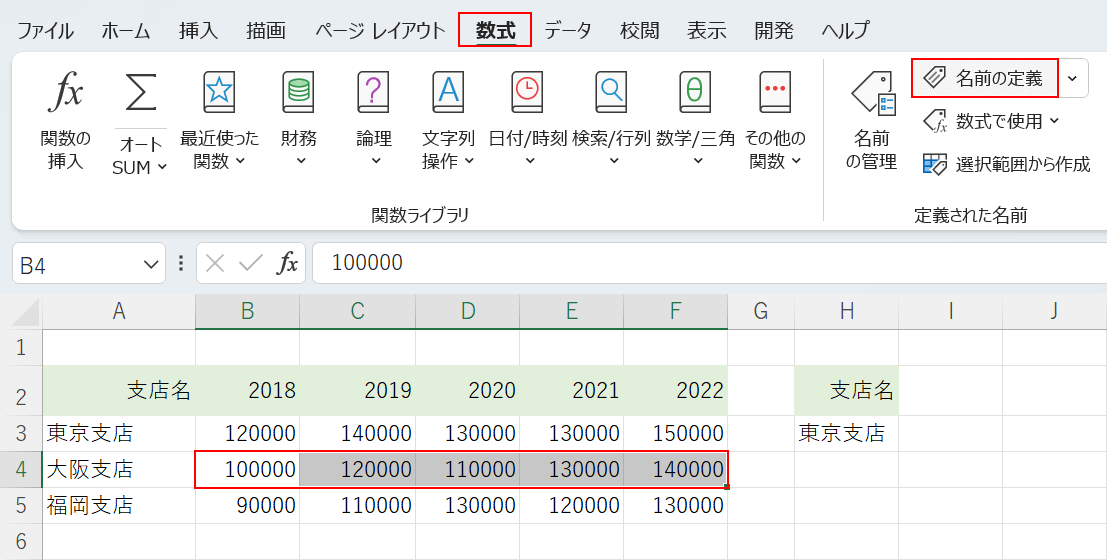The image size is (1107, 560).
Task: Open the ページ レイアウト tab
Action: tap(380, 30)
